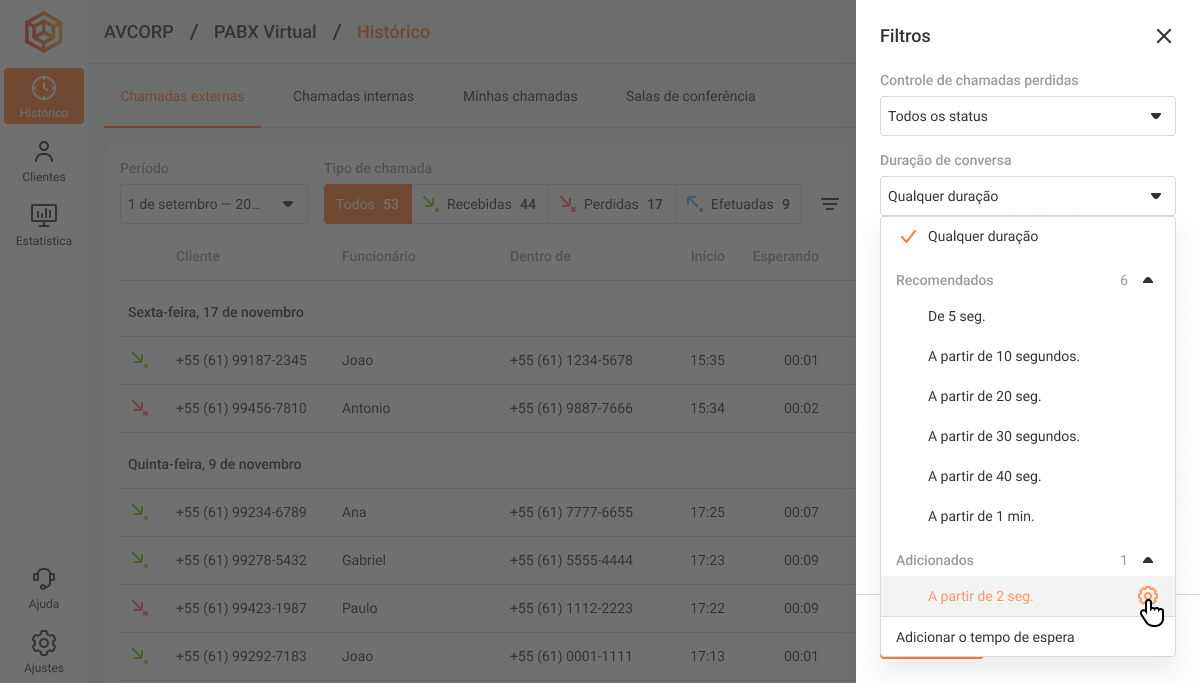The width and height of the screenshot is (1200, 683).
Task: Filter by Recebidas calls
Action: pyautogui.click(x=479, y=204)
